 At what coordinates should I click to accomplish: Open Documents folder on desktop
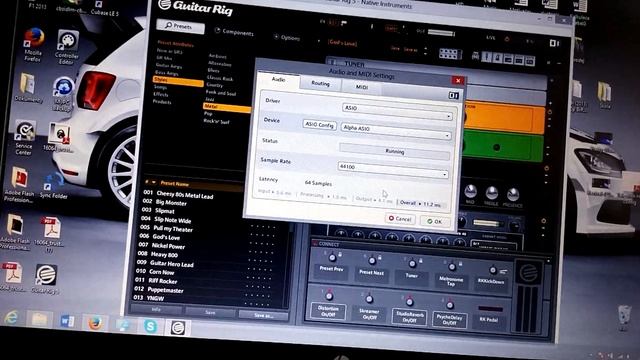click(29, 87)
